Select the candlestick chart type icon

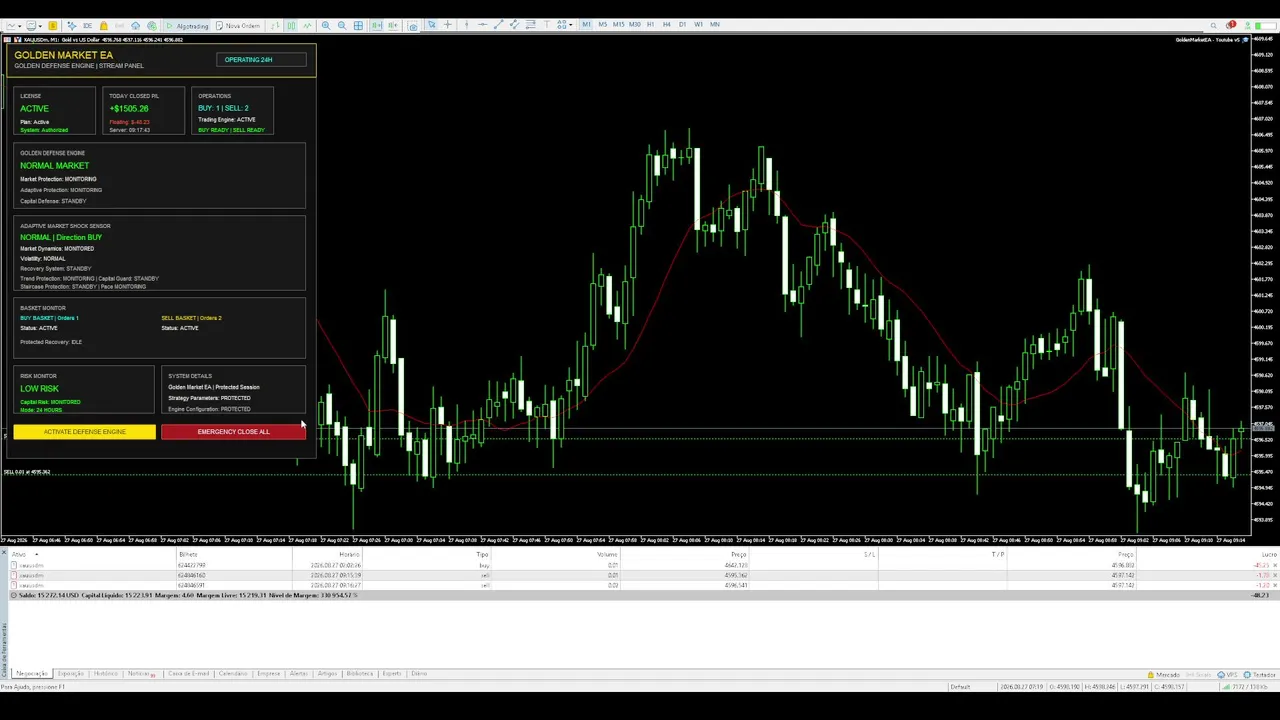pyautogui.click(x=291, y=25)
